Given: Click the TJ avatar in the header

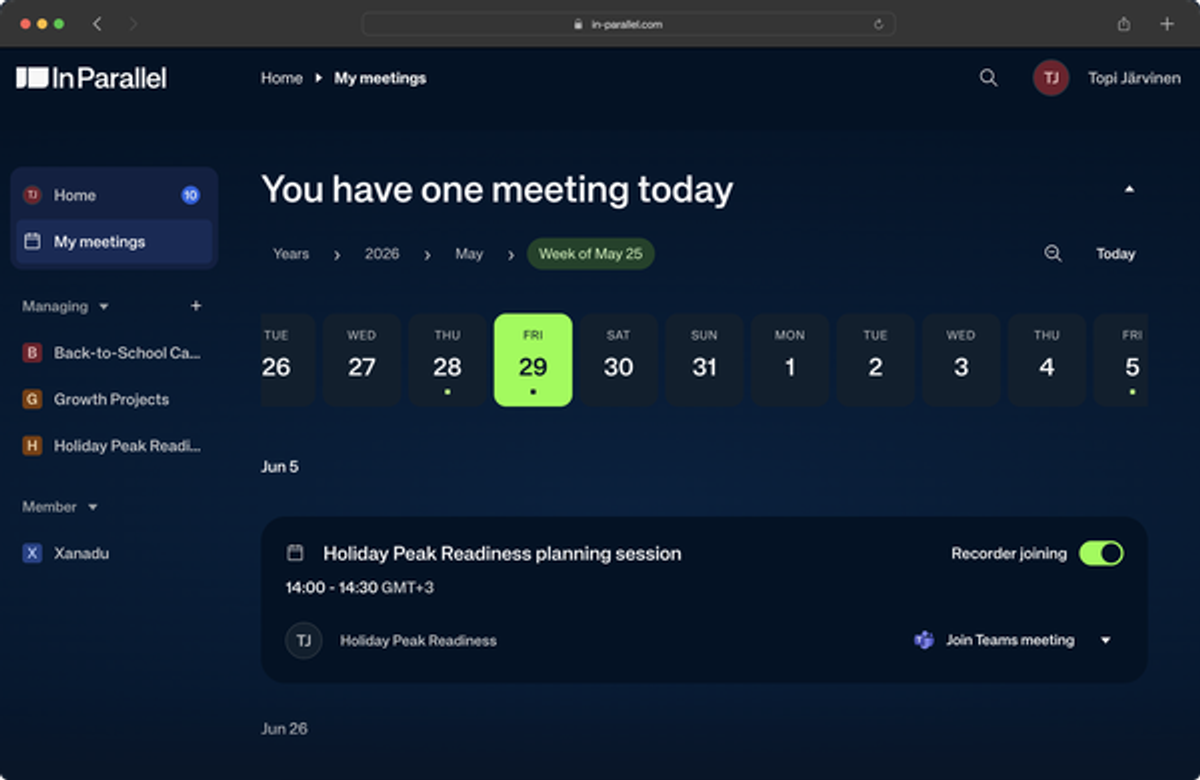Looking at the screenshot, I should tap(1051, 78).
